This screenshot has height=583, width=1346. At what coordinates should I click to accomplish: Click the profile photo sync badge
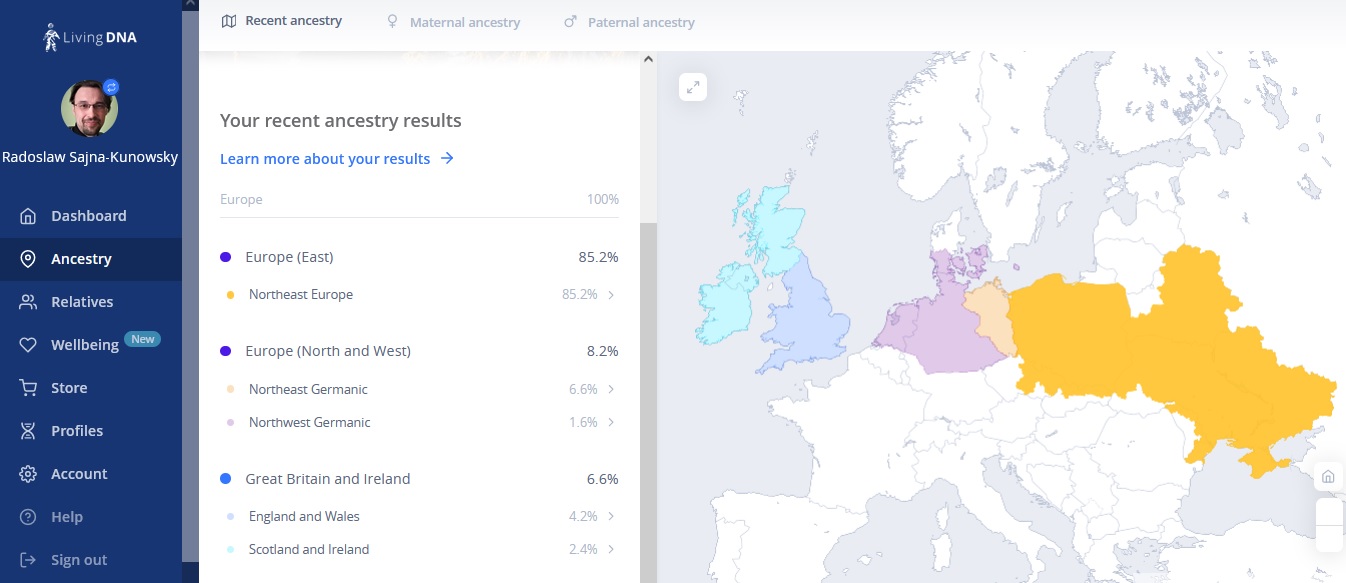coord(111,87)
